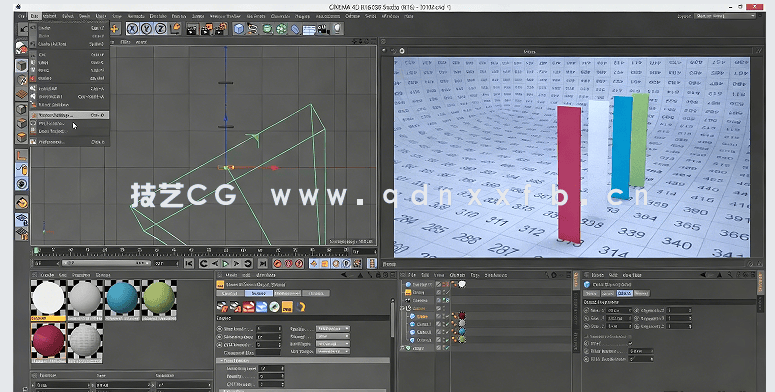
Task: Click the Record Active Objects button
Action: coord(278,263)
